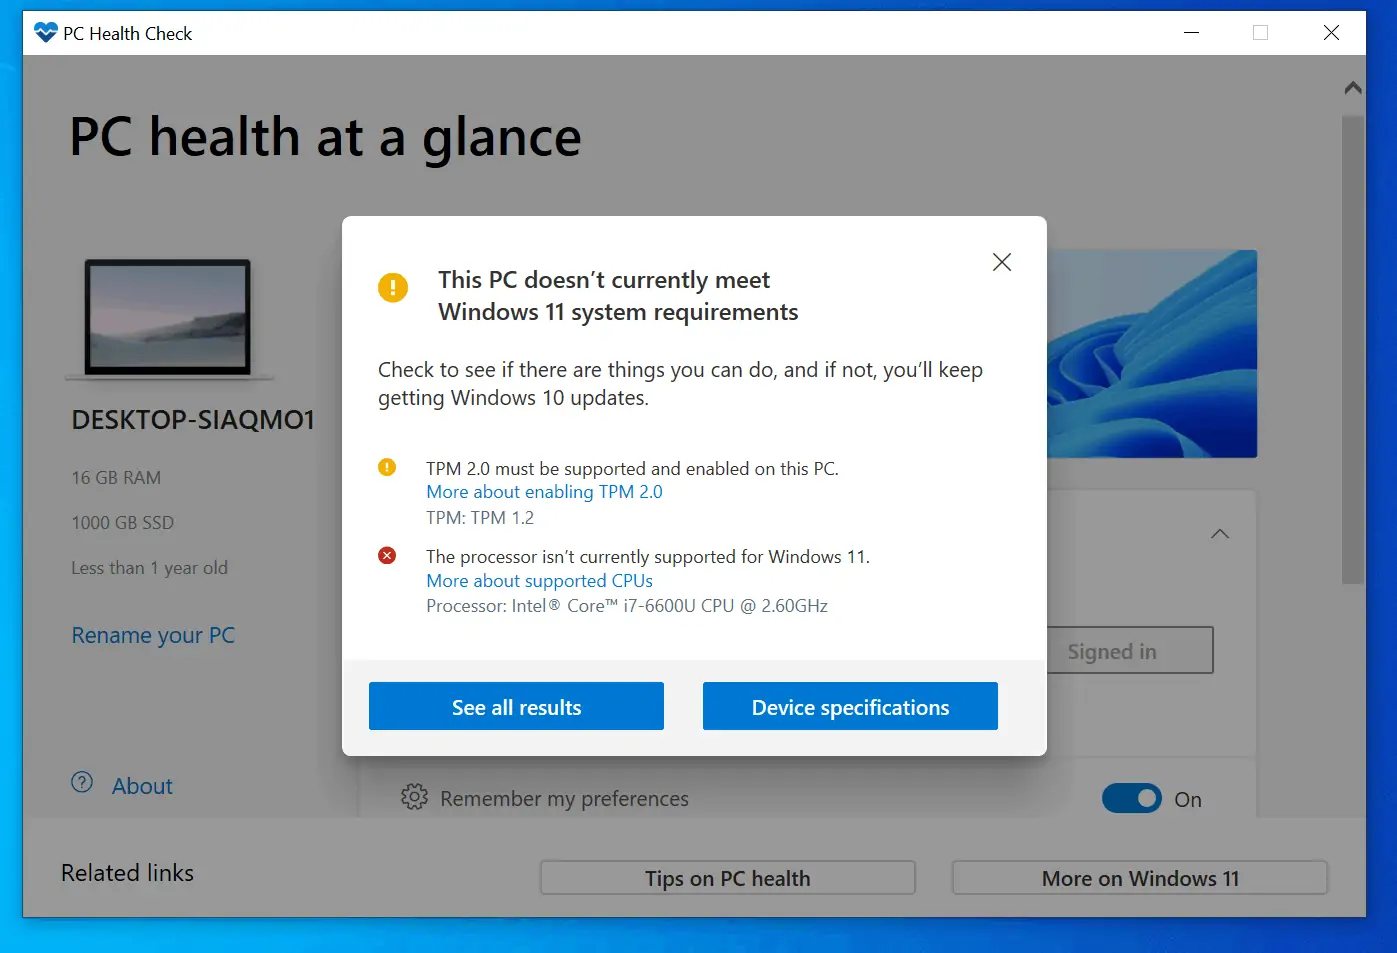1397x953 pixels.
Task: Click the scroll up arrow of the scrollbar
Action: point(1353,88)
